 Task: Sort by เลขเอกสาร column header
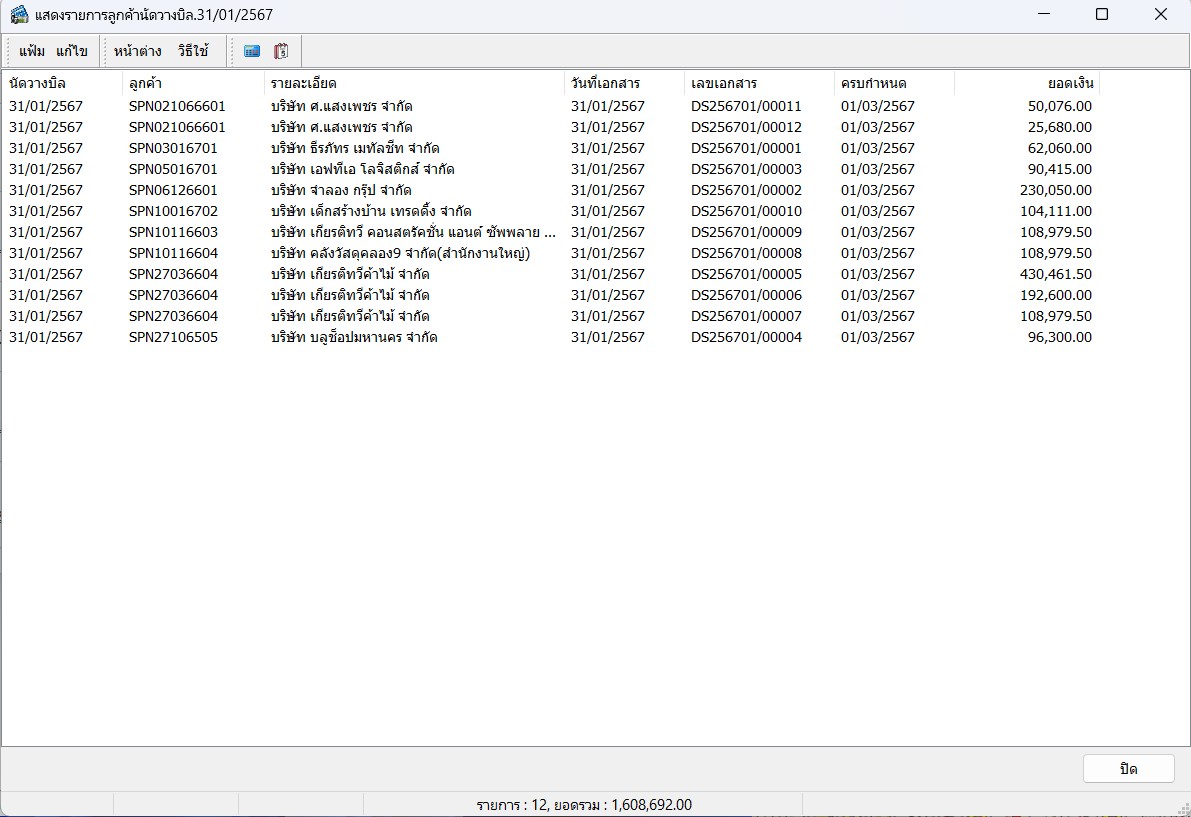click(759, 84)
